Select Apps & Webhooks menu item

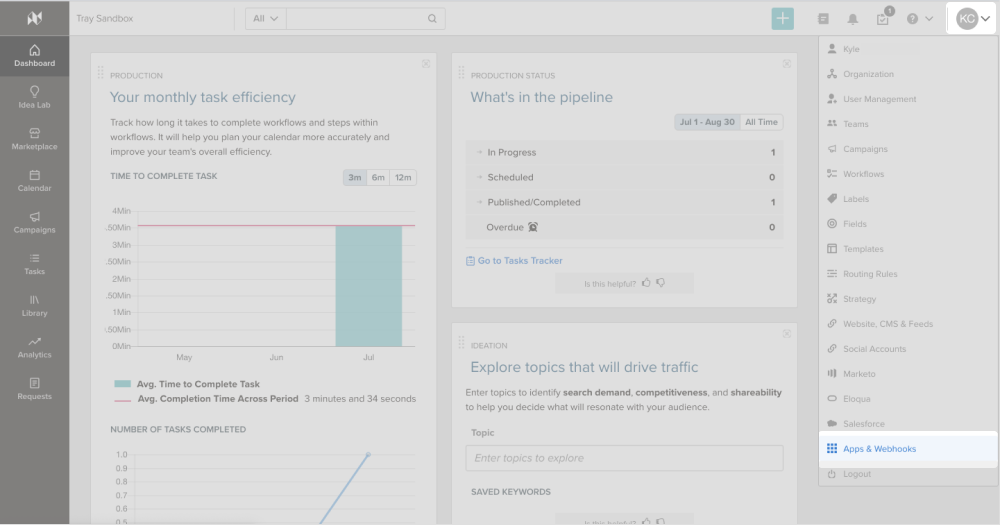click(x=878, y=449)
